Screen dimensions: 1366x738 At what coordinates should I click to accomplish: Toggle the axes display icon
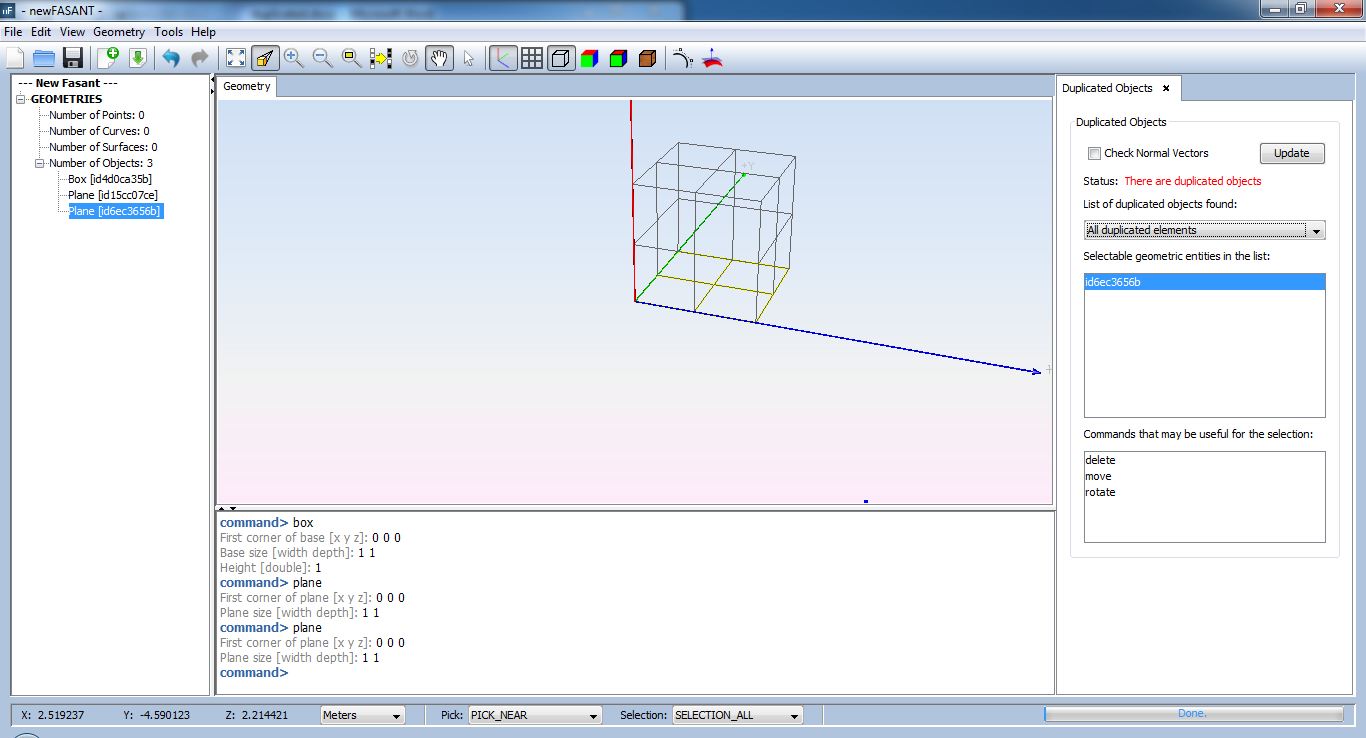click(503, 58)
